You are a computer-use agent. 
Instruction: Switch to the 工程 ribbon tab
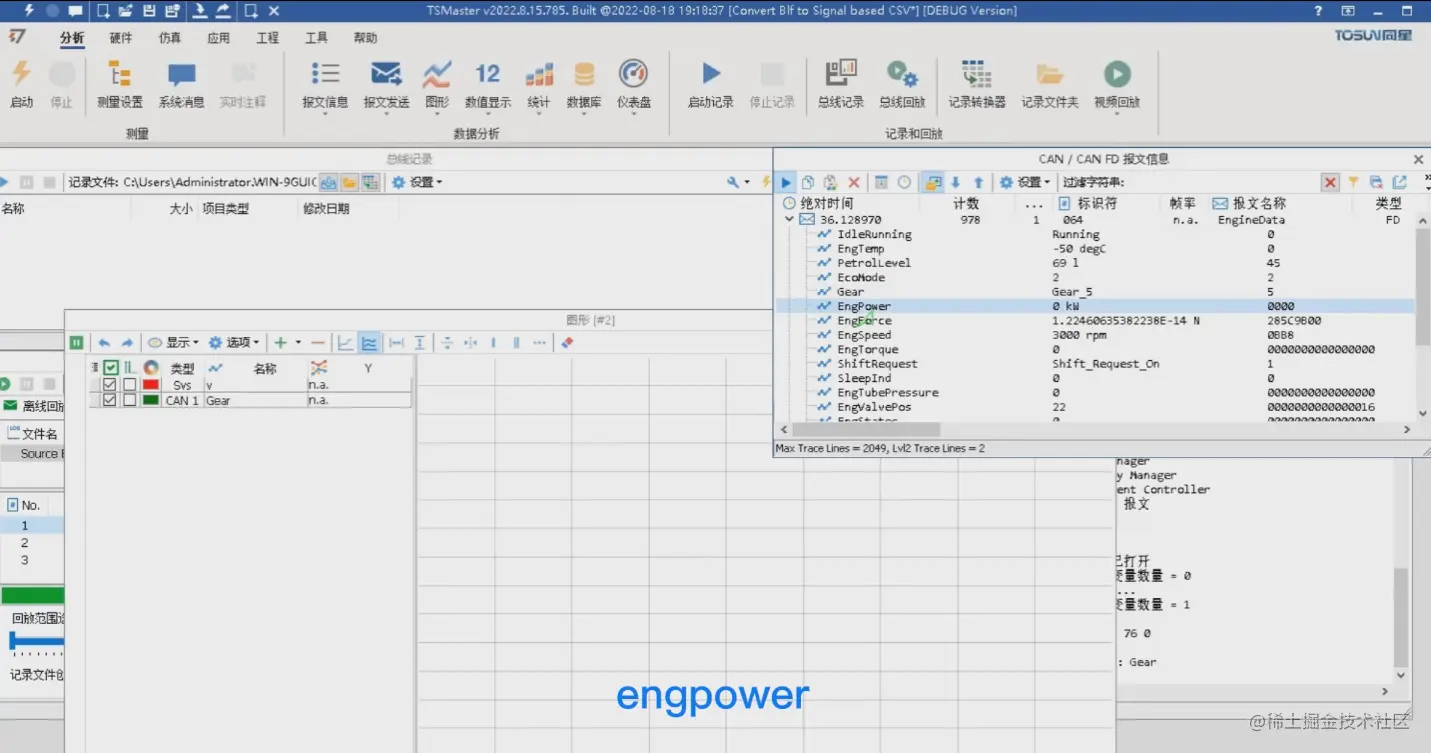click(x=268, y=38)
